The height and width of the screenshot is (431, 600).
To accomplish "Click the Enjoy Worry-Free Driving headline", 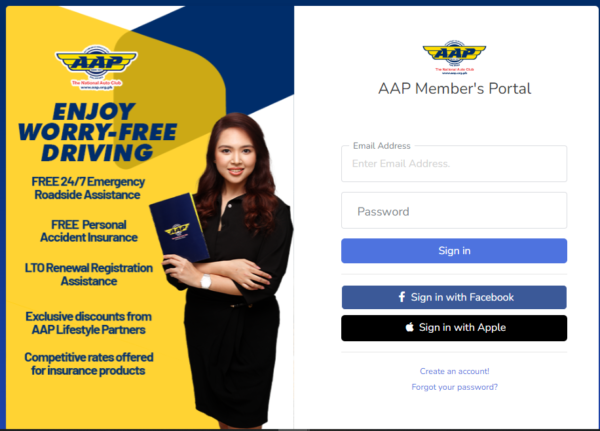I will coord(97,132).
